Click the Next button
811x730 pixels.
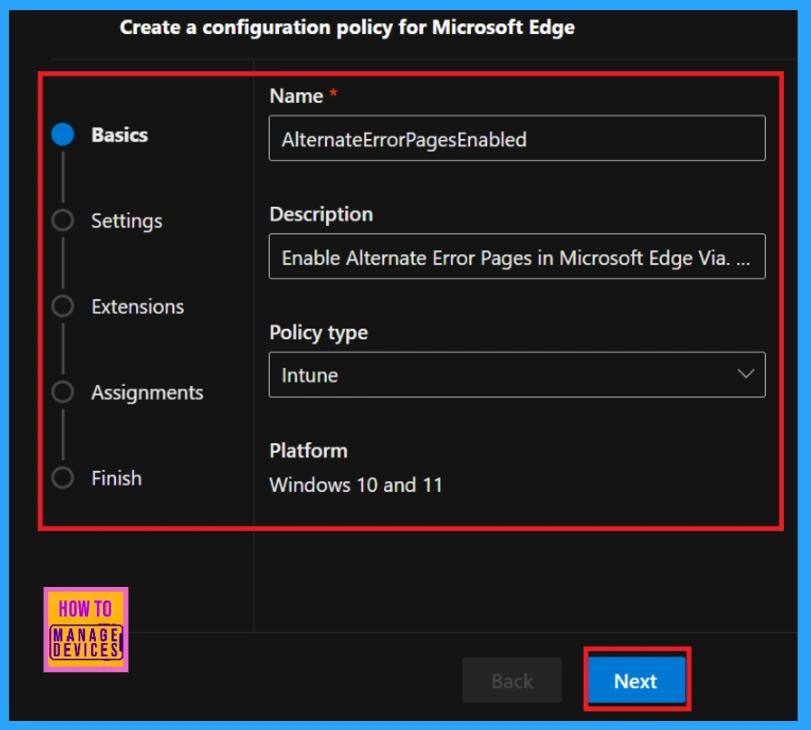click(637, 680)
